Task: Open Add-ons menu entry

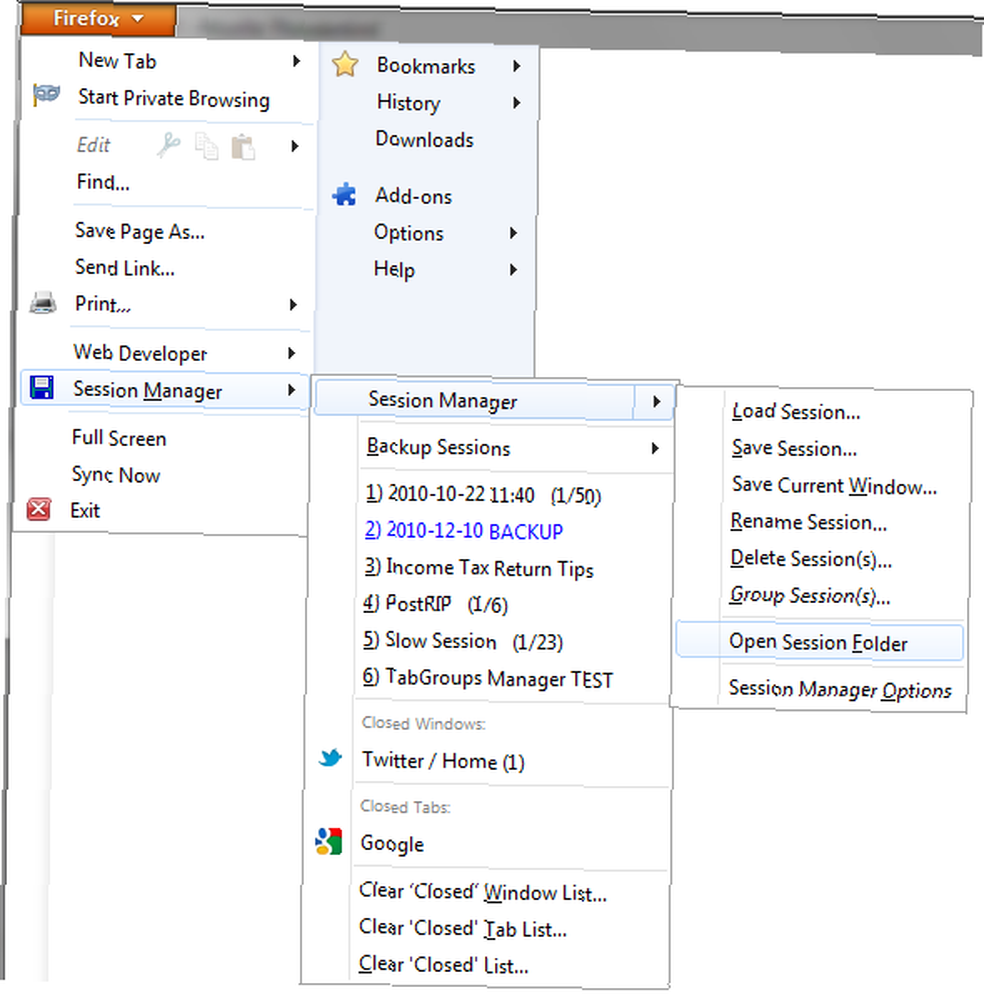Action: [413, 196]
